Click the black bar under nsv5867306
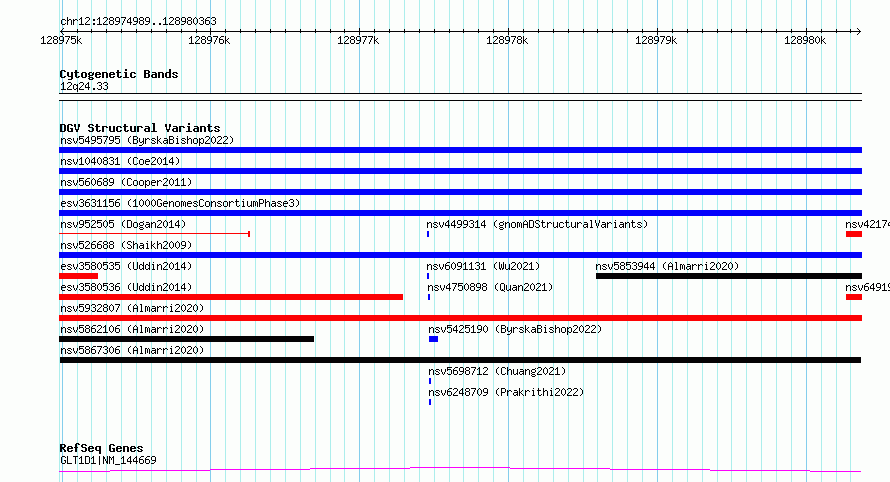 pyautogui.click(x=460, y=360)
